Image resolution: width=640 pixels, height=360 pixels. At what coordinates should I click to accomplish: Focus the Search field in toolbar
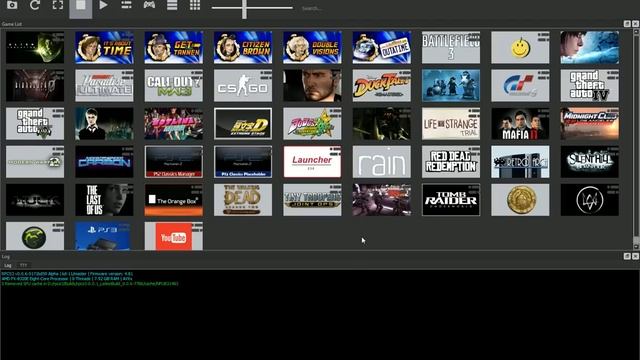click(x=312, y=8)
